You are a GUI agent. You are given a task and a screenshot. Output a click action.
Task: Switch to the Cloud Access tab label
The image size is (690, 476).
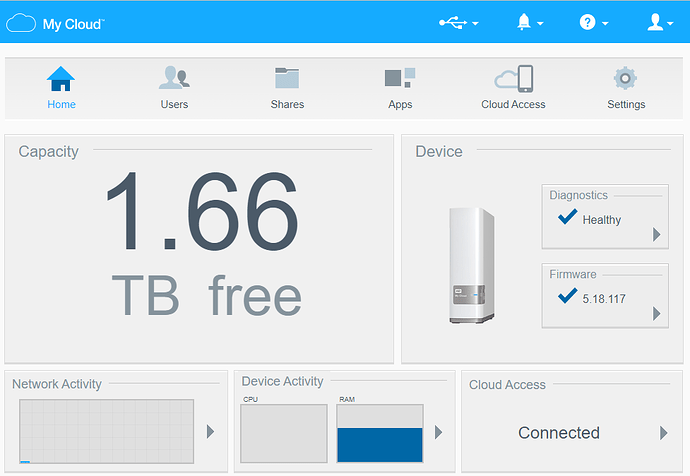point(513,105)
